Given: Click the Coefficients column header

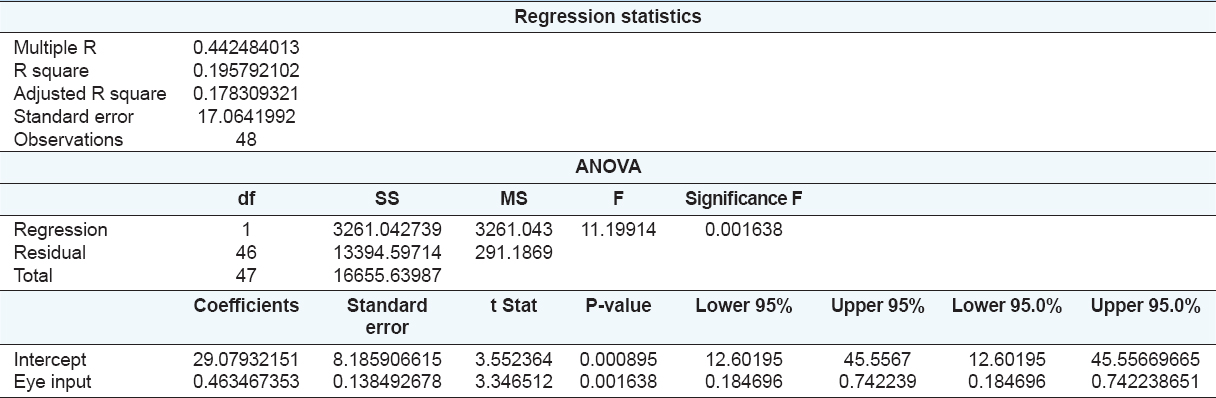Looking at the screenshot, I should click(x=246, y=306).
